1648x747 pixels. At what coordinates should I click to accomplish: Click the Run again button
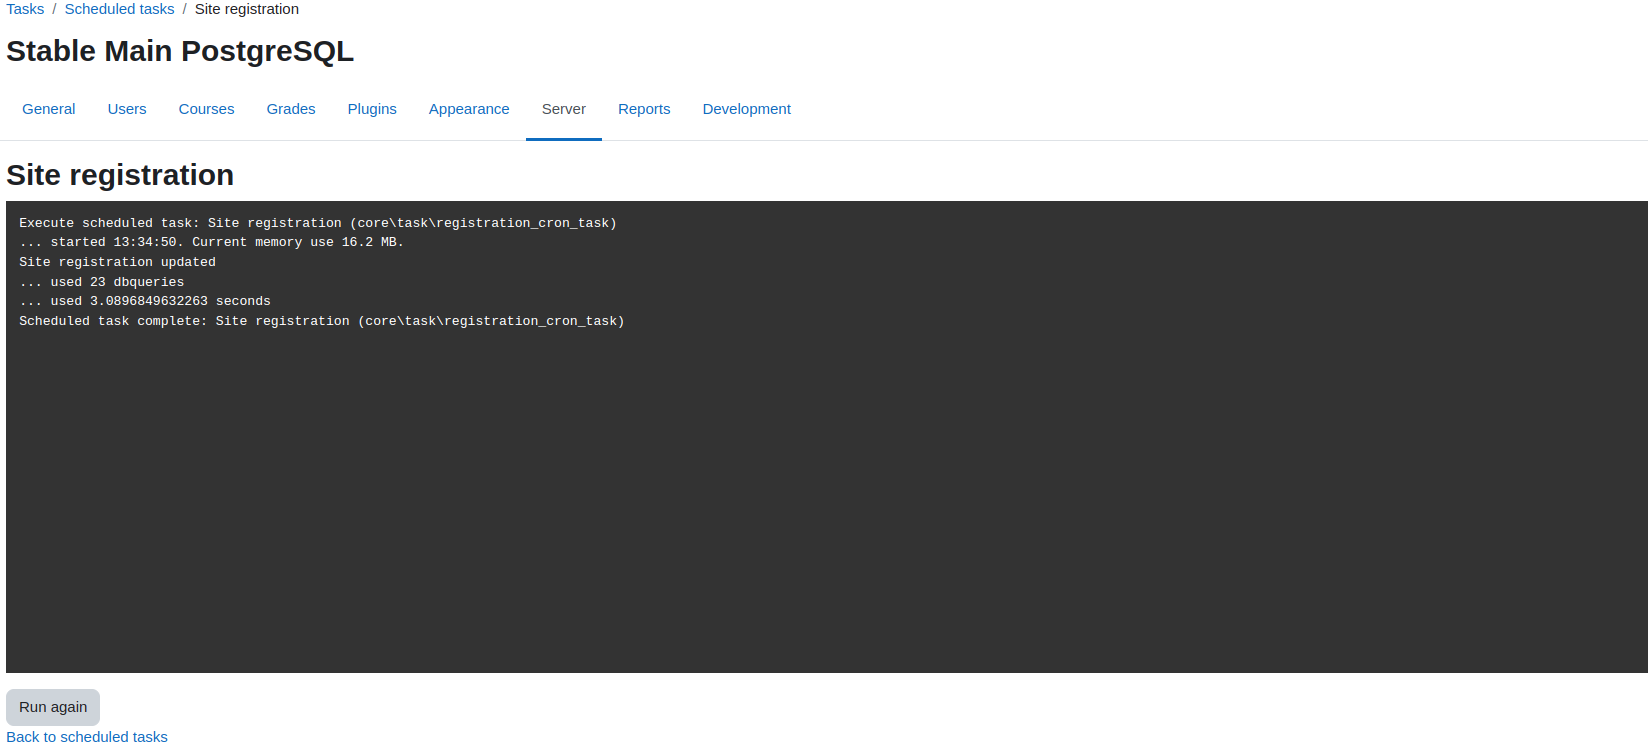pyautogui.click(x=53, y=707)
